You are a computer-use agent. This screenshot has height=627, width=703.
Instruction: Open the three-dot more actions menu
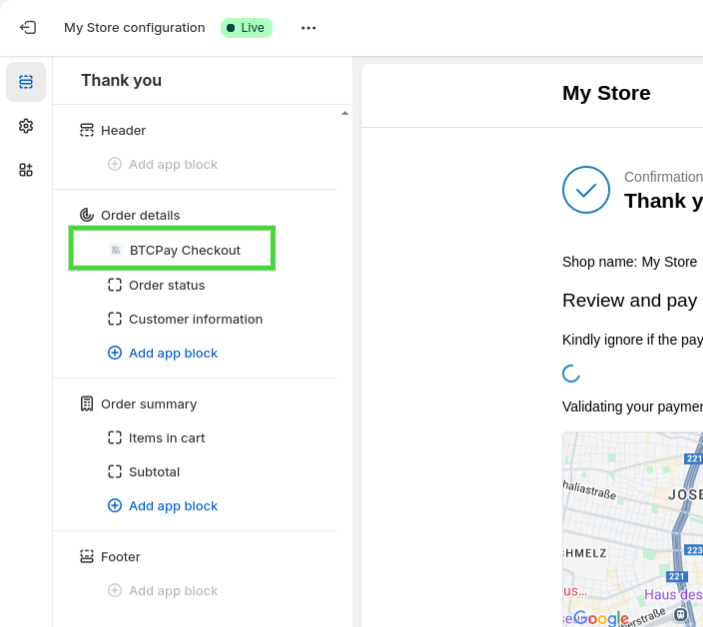point(308,28)
